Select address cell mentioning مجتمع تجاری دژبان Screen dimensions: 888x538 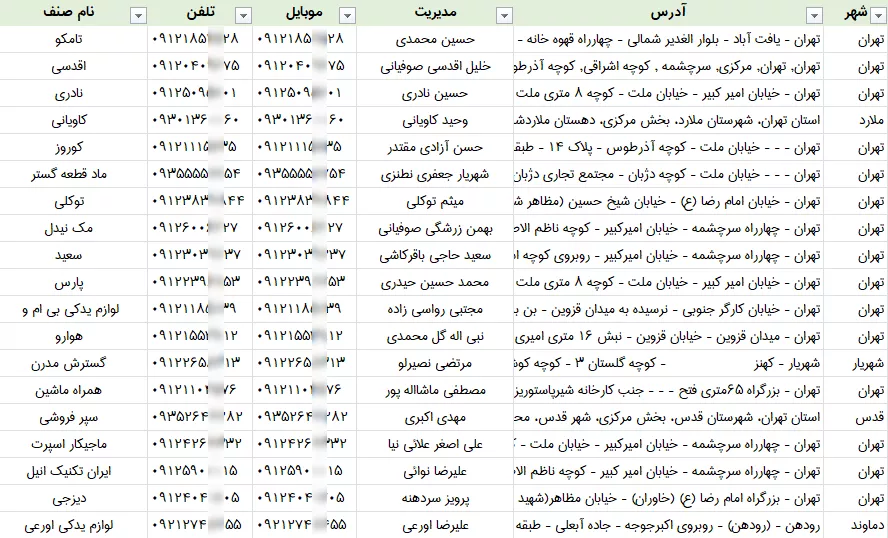tap(668, 174)
